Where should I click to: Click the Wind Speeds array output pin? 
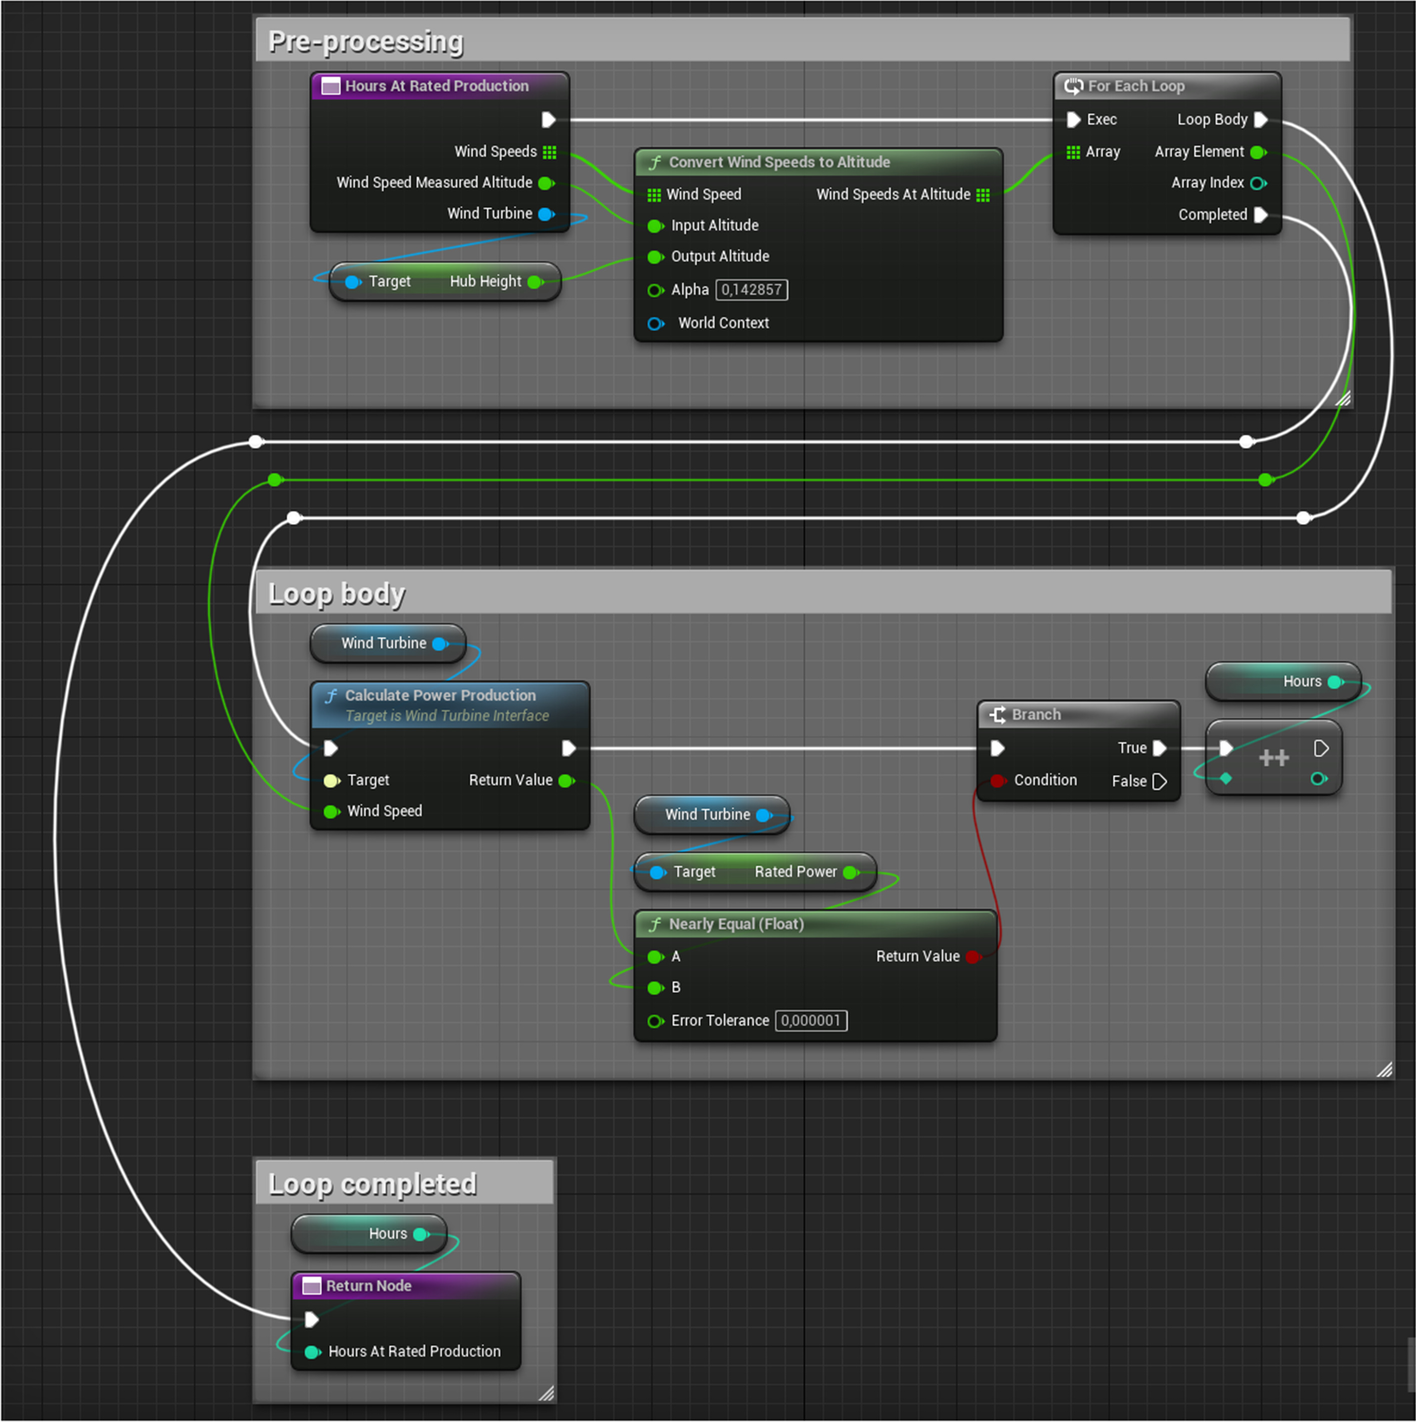click(x=549, y=152)
